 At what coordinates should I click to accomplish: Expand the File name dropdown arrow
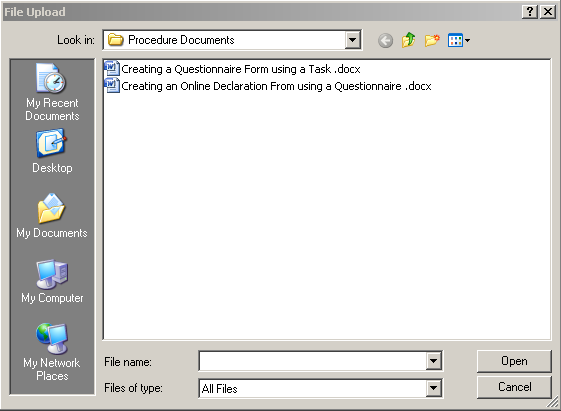(433, 361)
